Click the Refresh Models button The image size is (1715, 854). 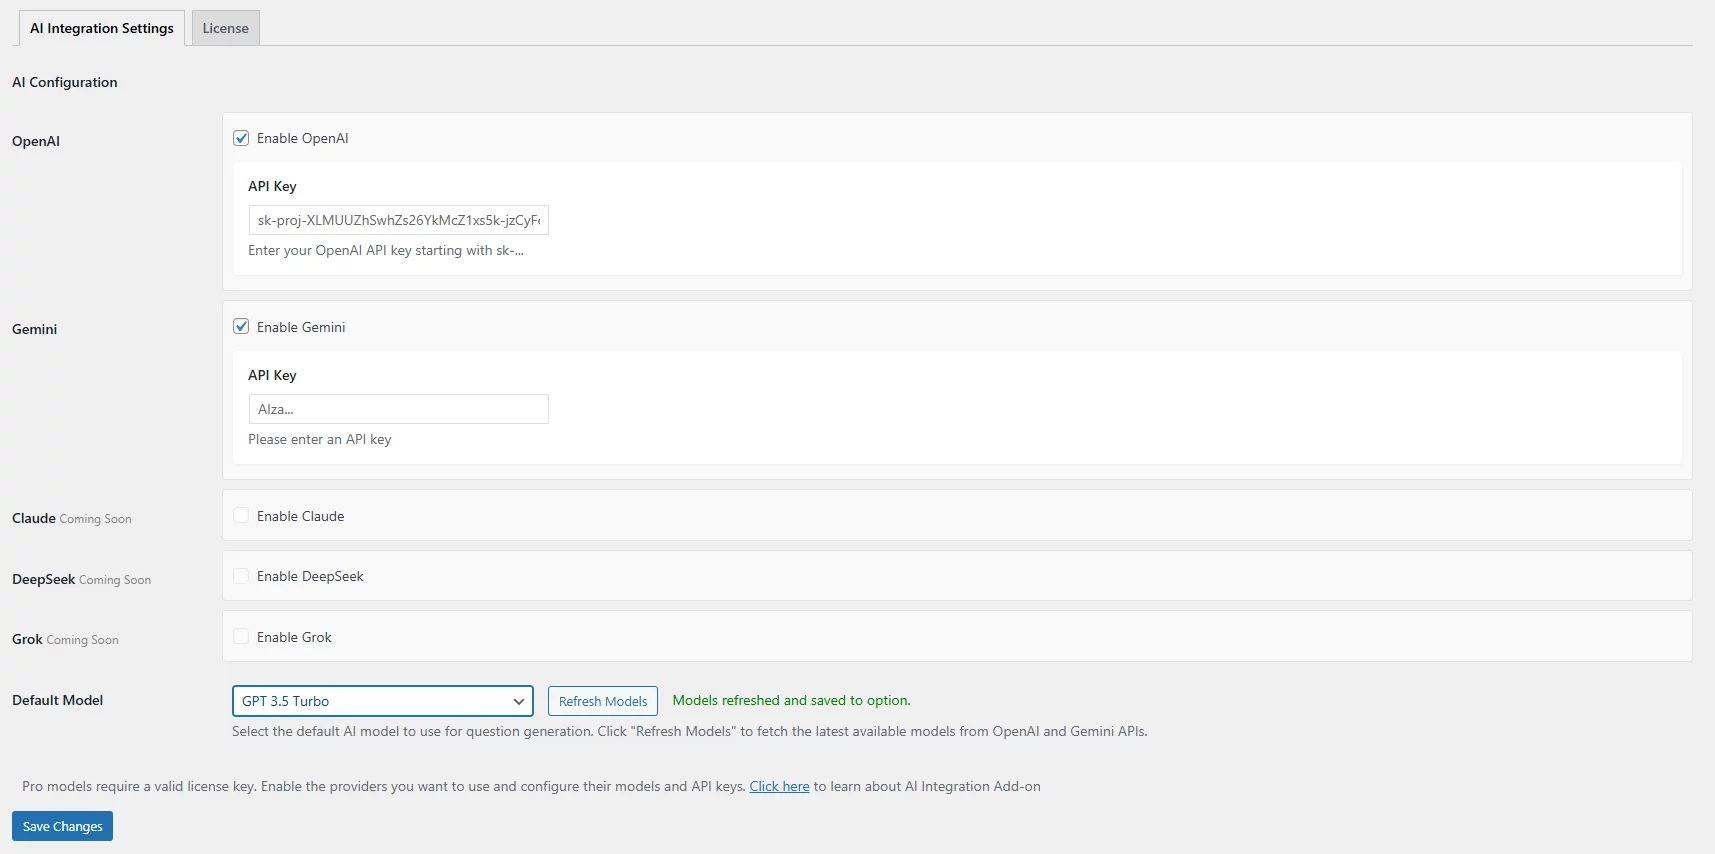pyautogui.click(x=603, y=701)
